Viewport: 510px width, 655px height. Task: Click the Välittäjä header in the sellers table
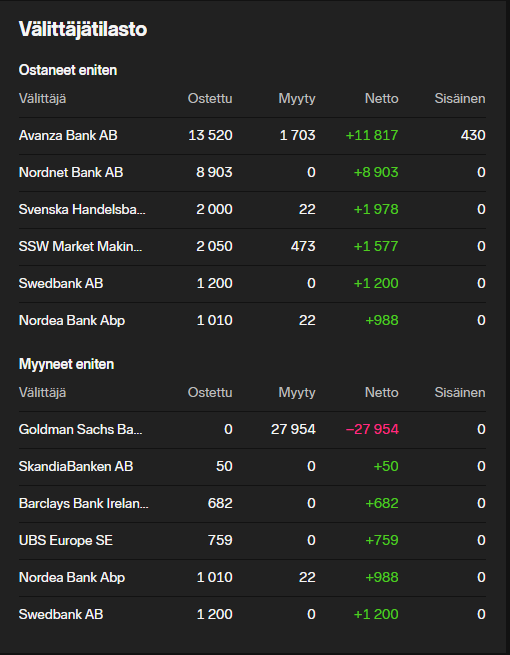pyautogui.click(x=42, y=393)
